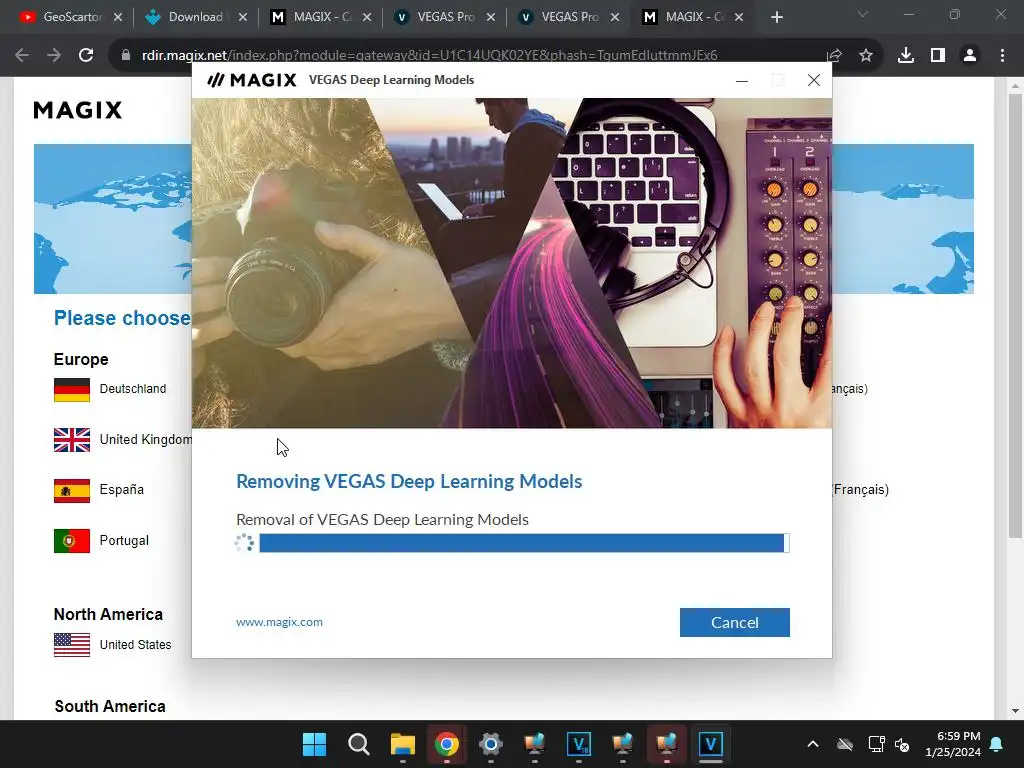Screen dimensions: 1024x768
Task: Cancel removal of VEGAS Deep Learning Models
Action: coord(735,622)
